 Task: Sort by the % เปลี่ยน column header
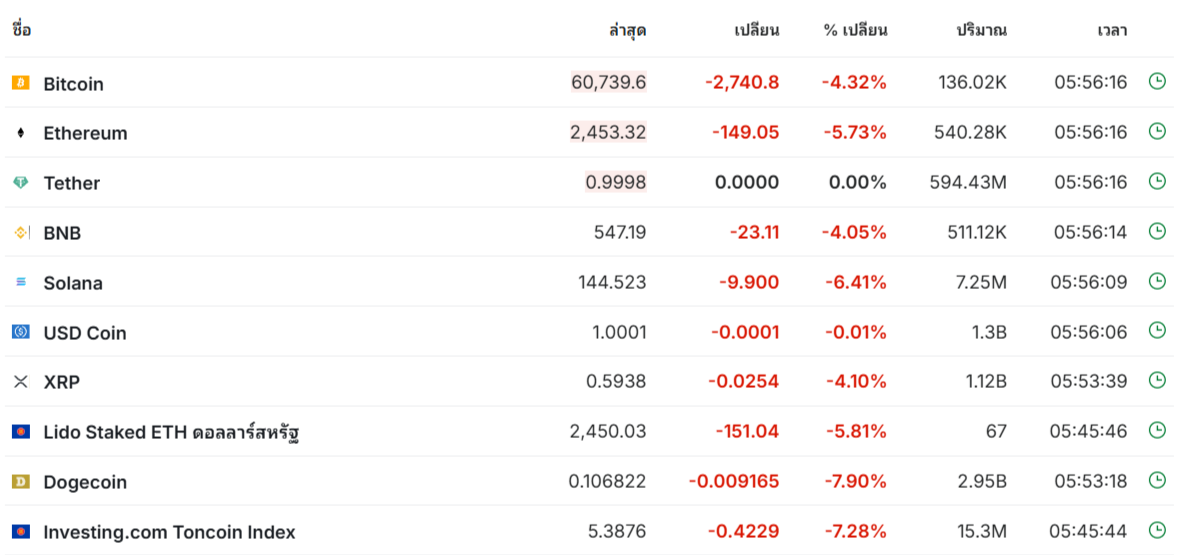[x=856, y=31]
